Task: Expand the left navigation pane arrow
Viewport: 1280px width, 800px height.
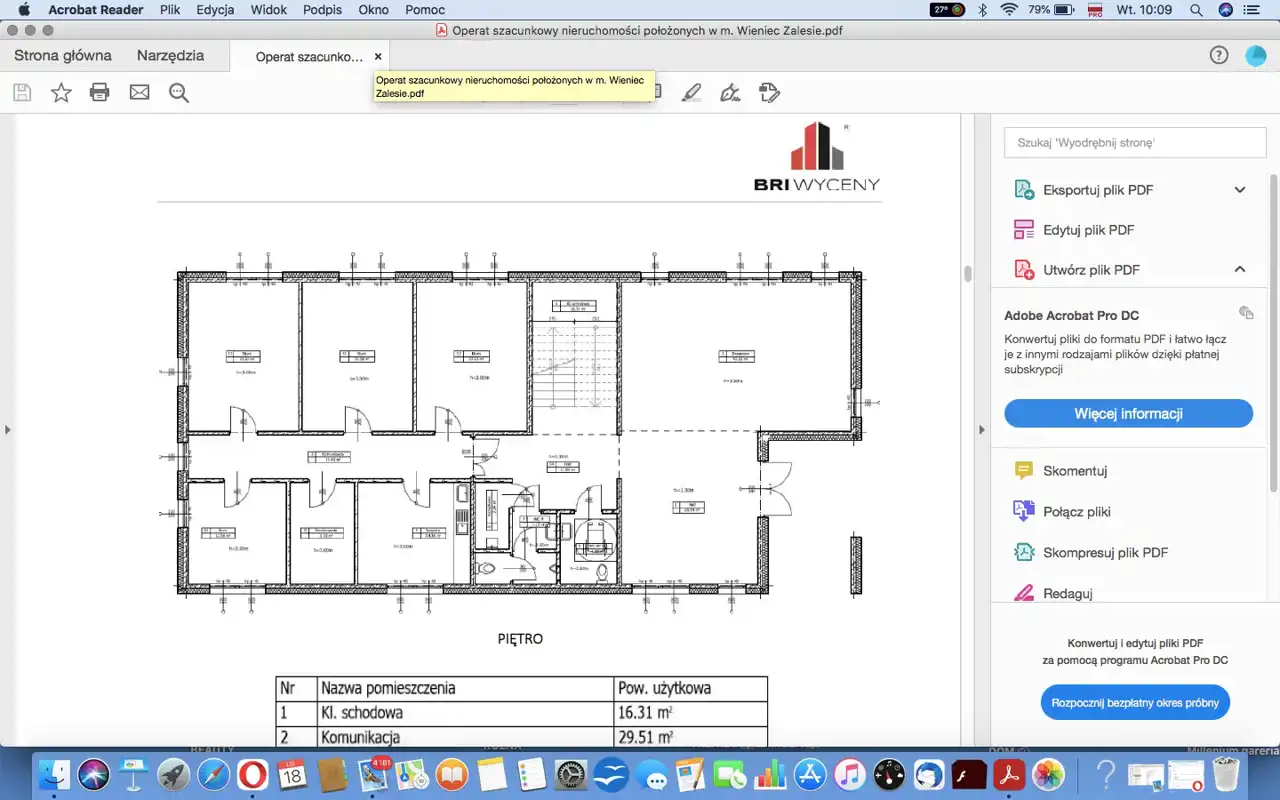Action: point(8,430)
